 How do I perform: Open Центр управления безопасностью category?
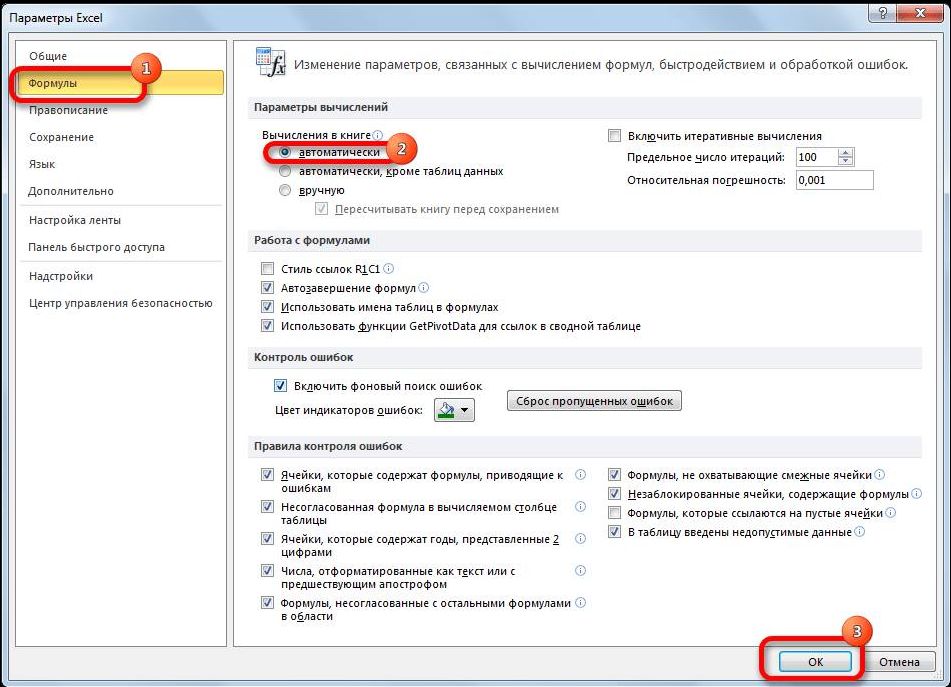(121, 303)
